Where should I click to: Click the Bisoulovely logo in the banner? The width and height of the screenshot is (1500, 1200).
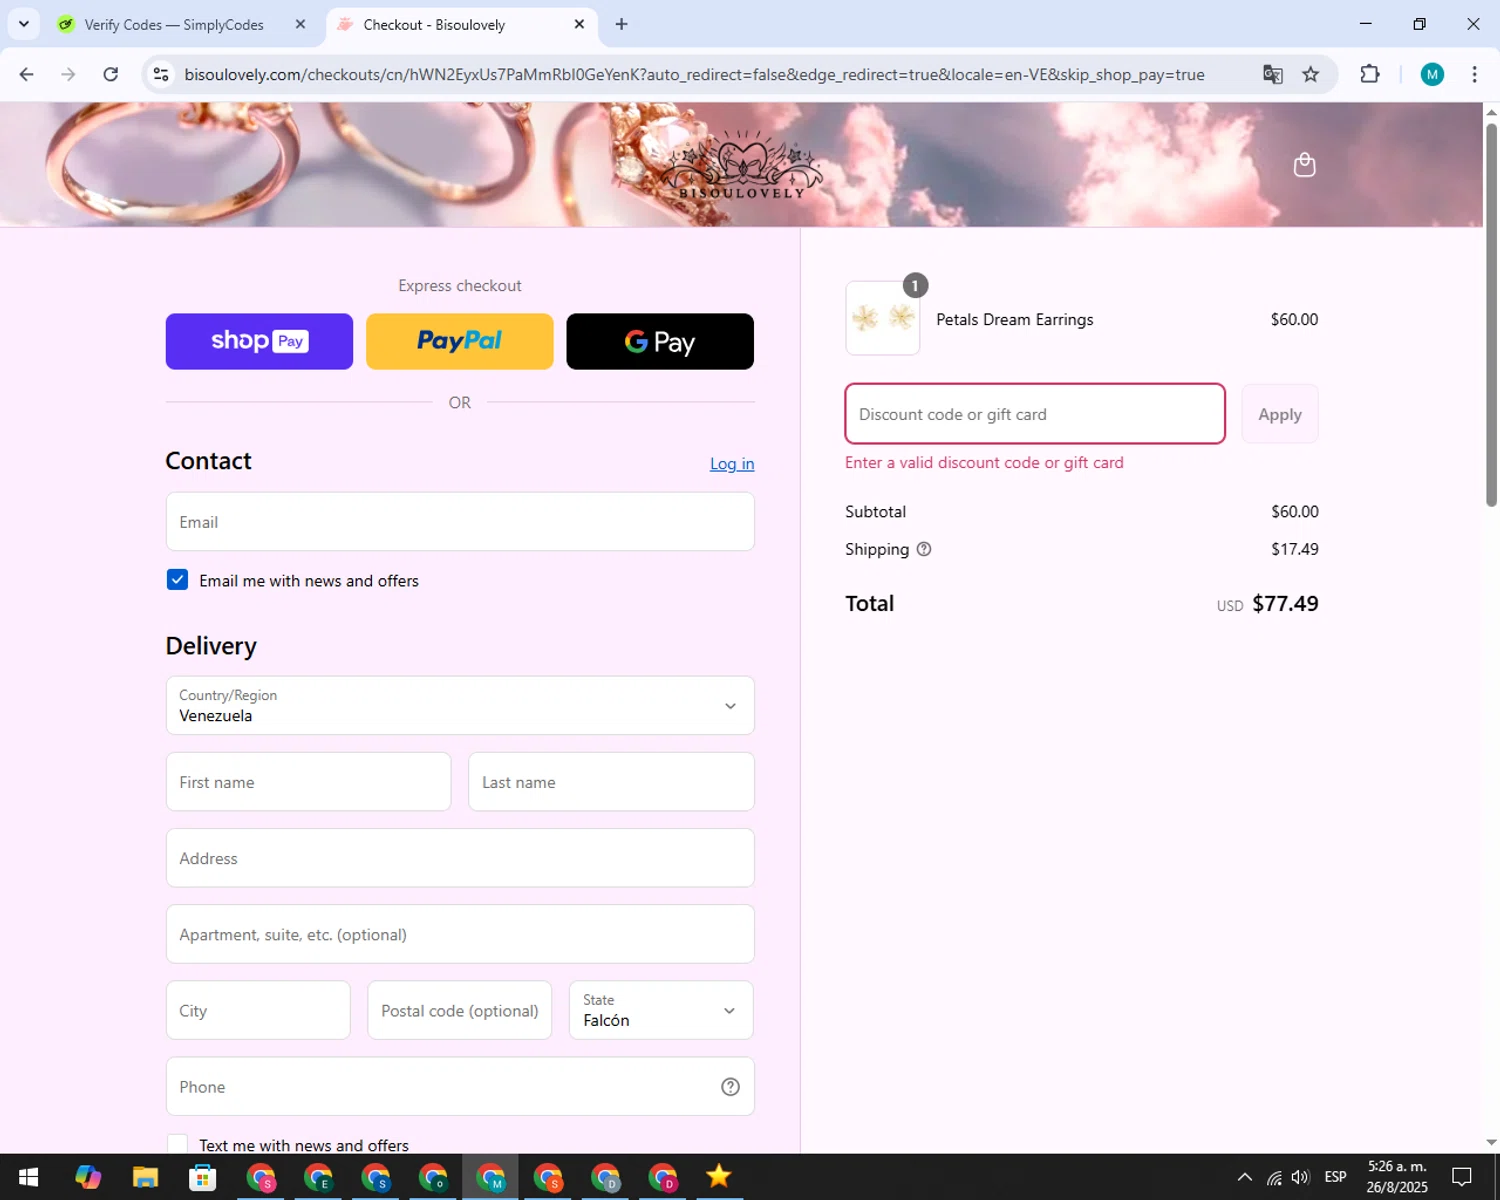coord(742,166)
